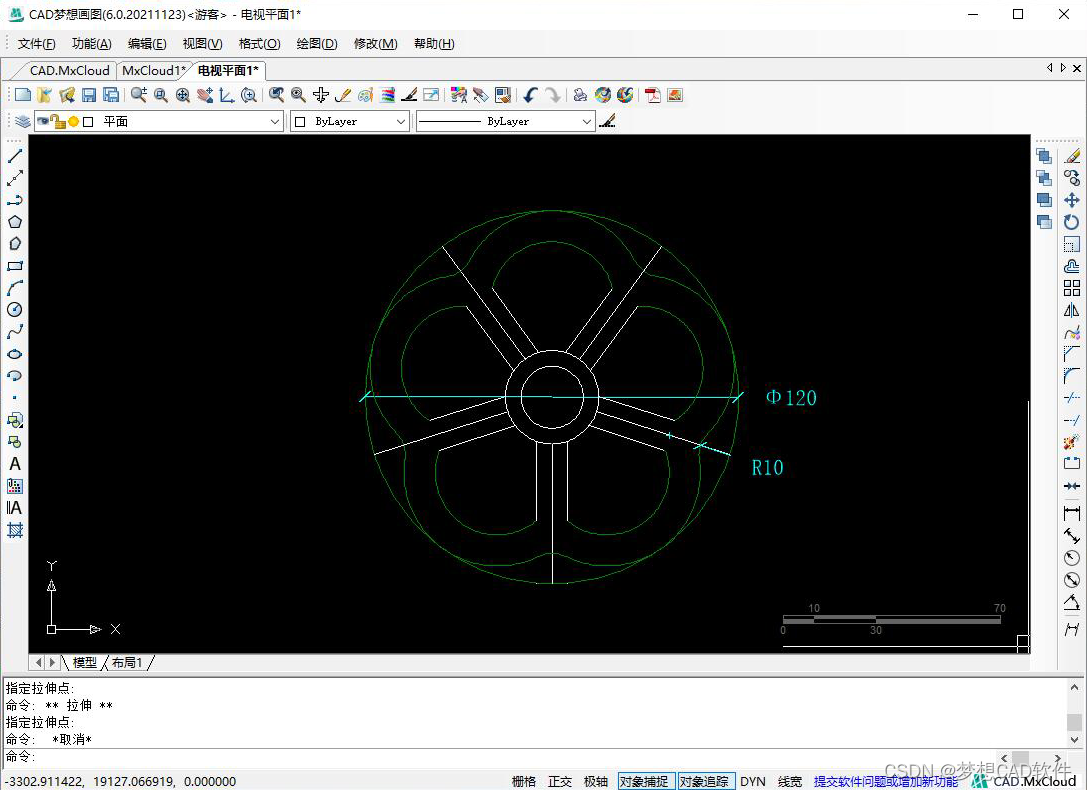Open the 修改(M) menu
Viewport: 1087px width, 790px height.
pos(375,44)
